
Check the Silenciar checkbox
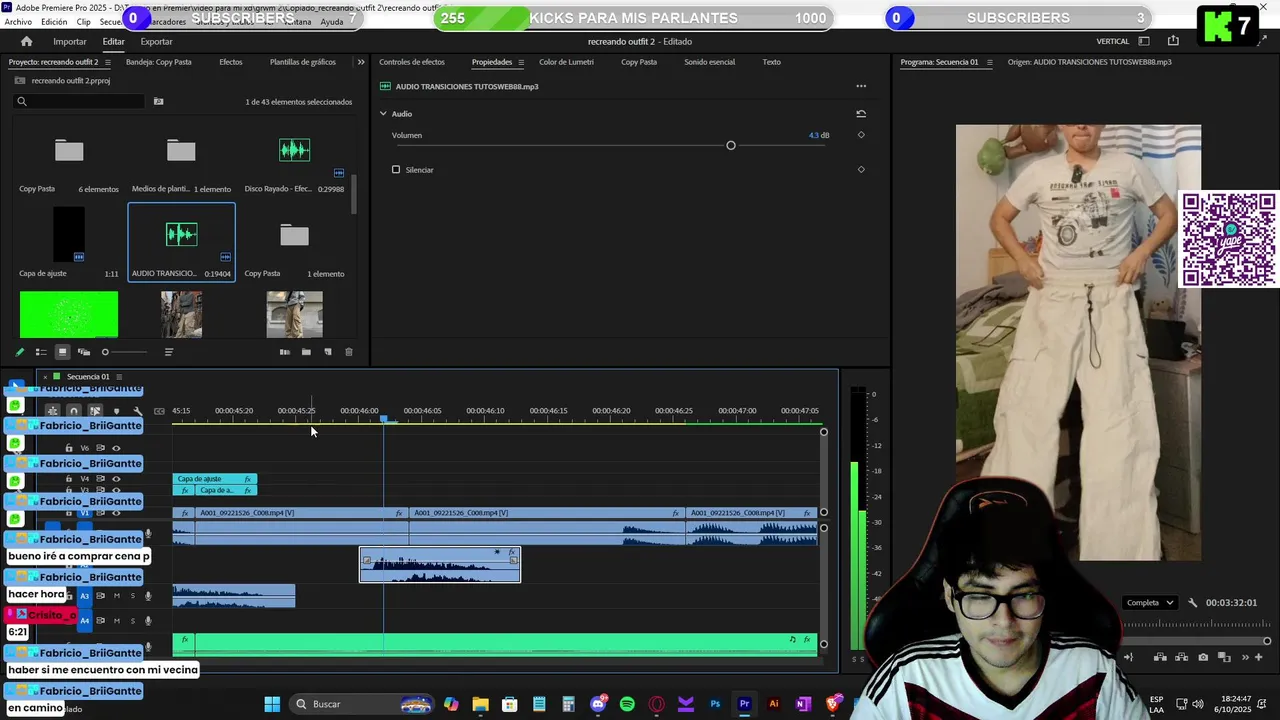396,170
